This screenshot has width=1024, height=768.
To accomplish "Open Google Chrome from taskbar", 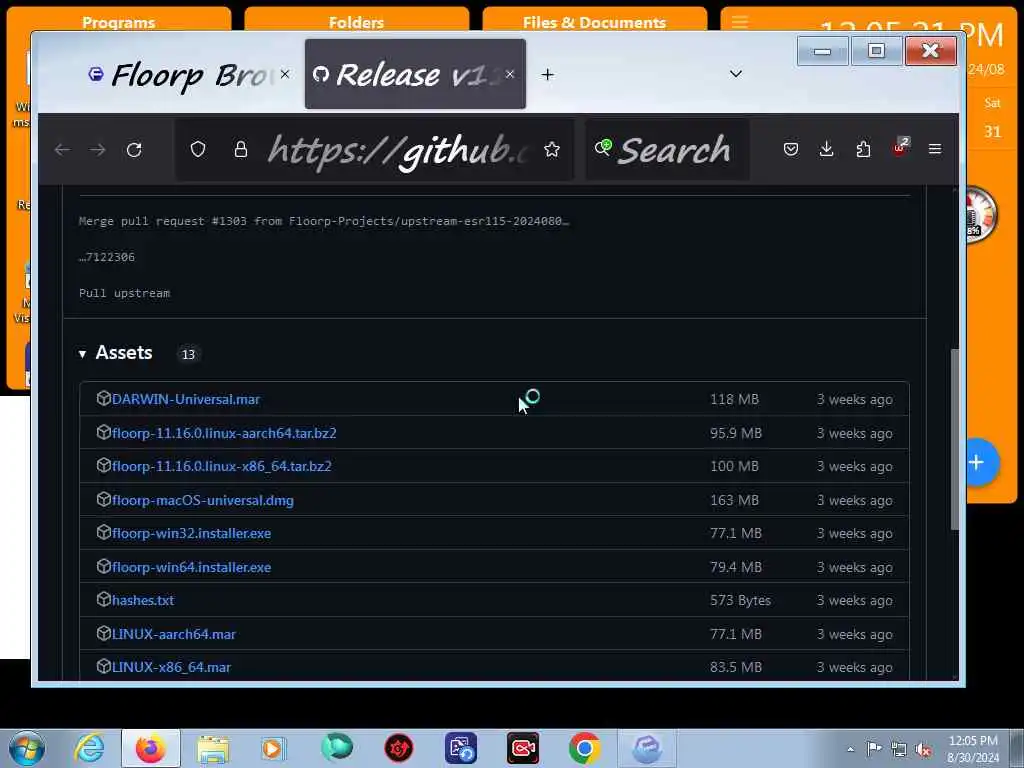I will pos(584,748).
